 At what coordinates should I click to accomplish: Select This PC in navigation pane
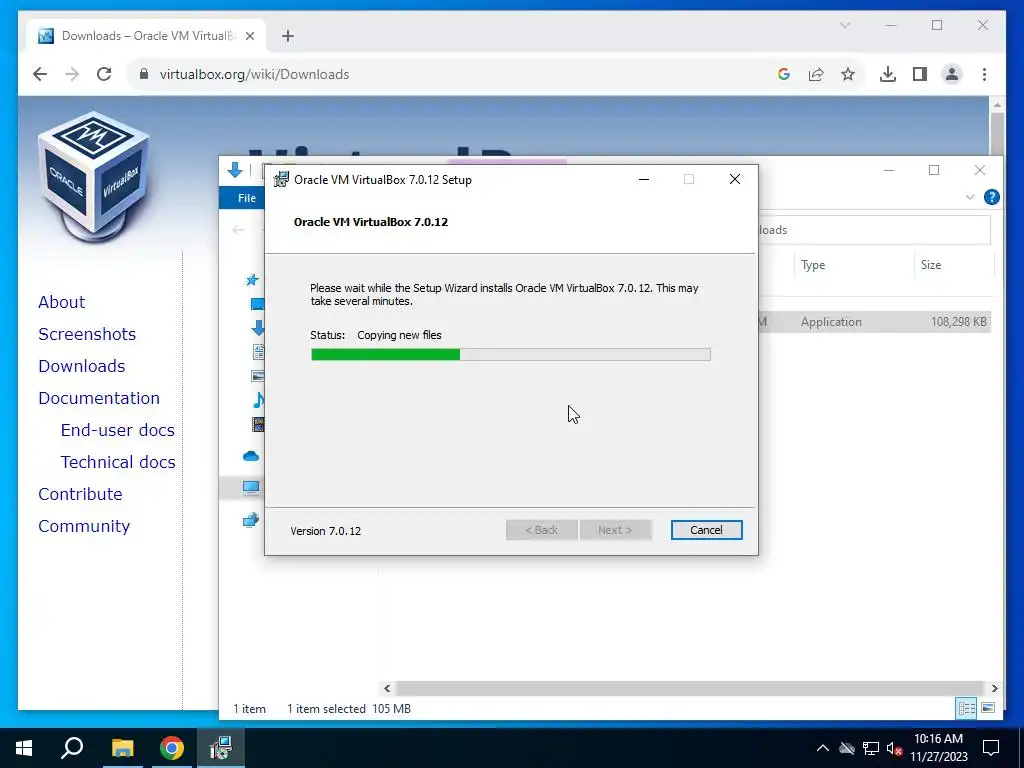point(251,487)
